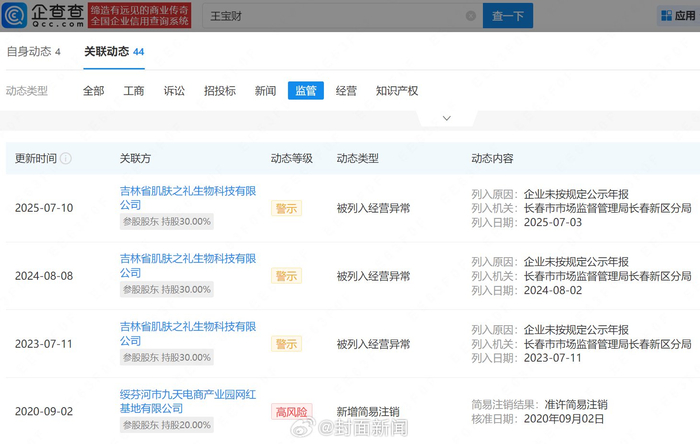Click the 参股股东 持股20.00% tag

[x=167, y=425]
